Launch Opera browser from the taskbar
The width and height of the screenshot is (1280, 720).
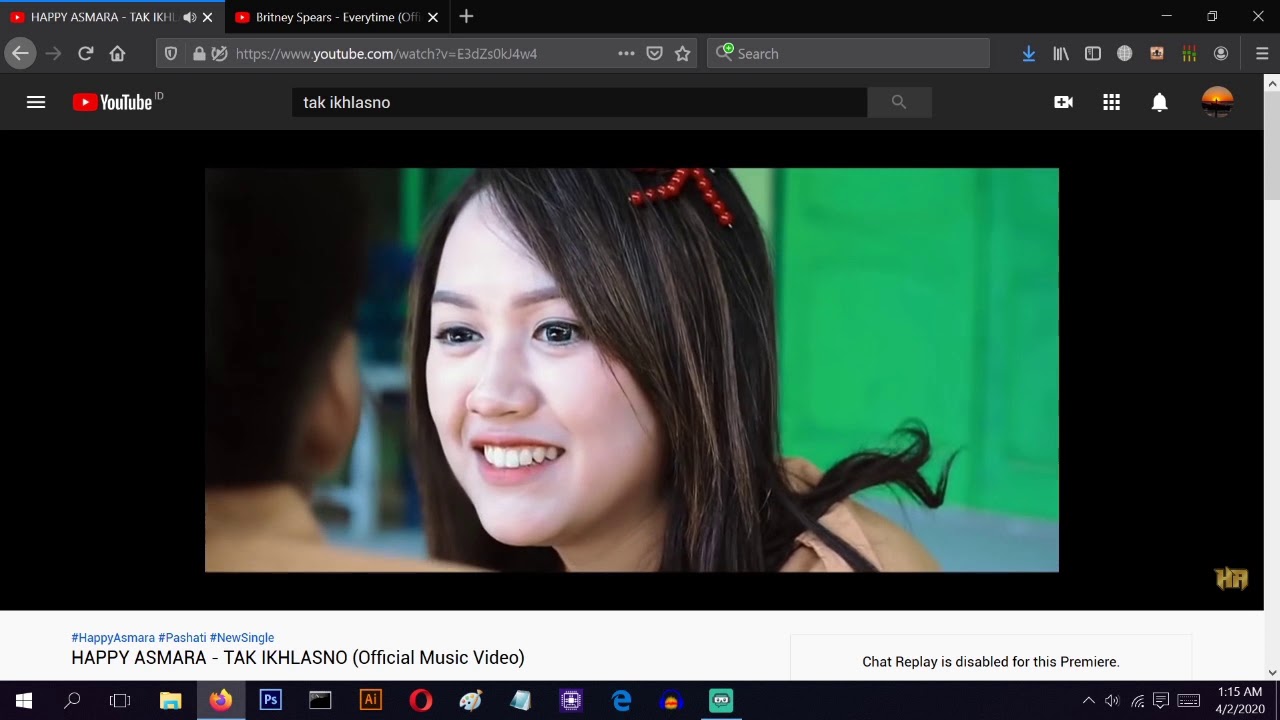coord(421,701)
